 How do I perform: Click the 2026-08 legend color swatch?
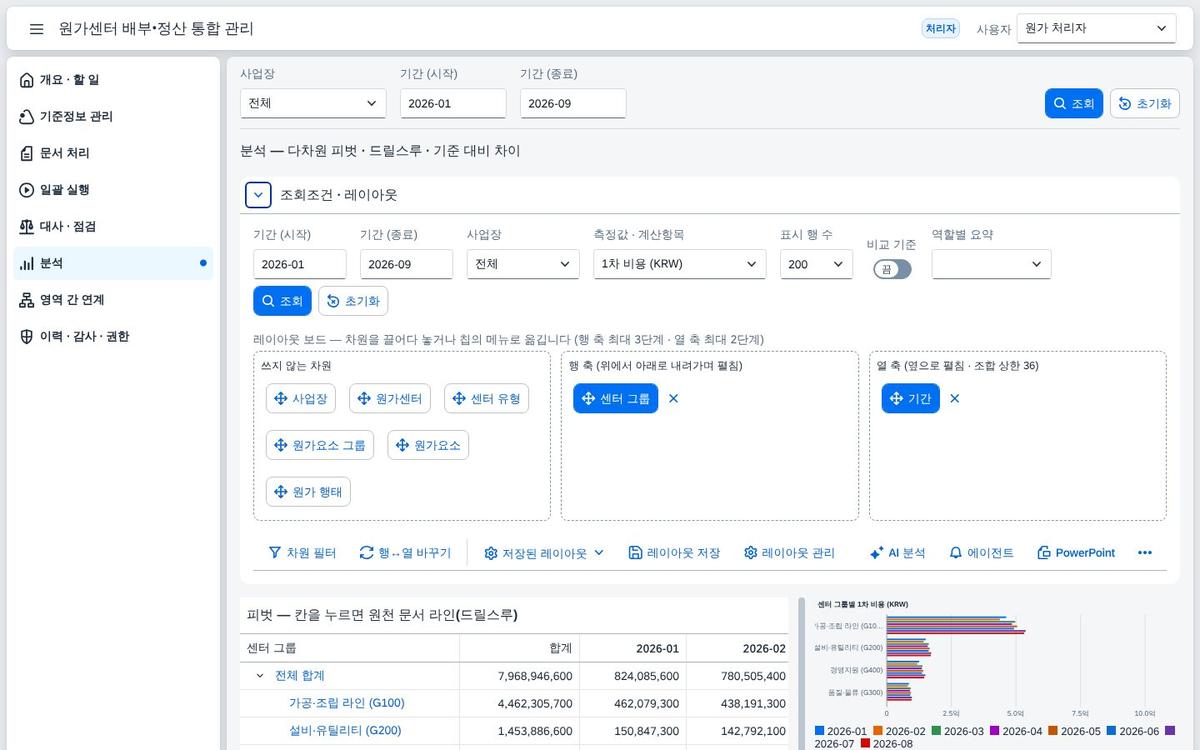865,744
